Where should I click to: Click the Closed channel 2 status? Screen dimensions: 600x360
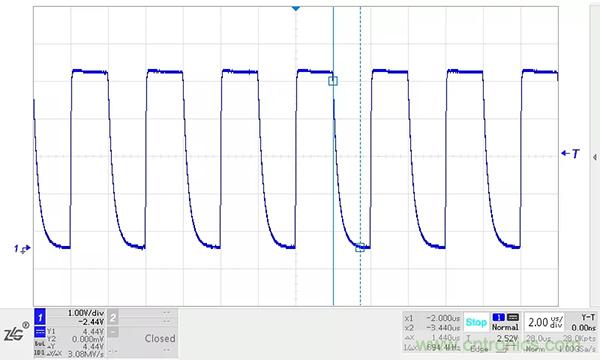click(160, 338)
